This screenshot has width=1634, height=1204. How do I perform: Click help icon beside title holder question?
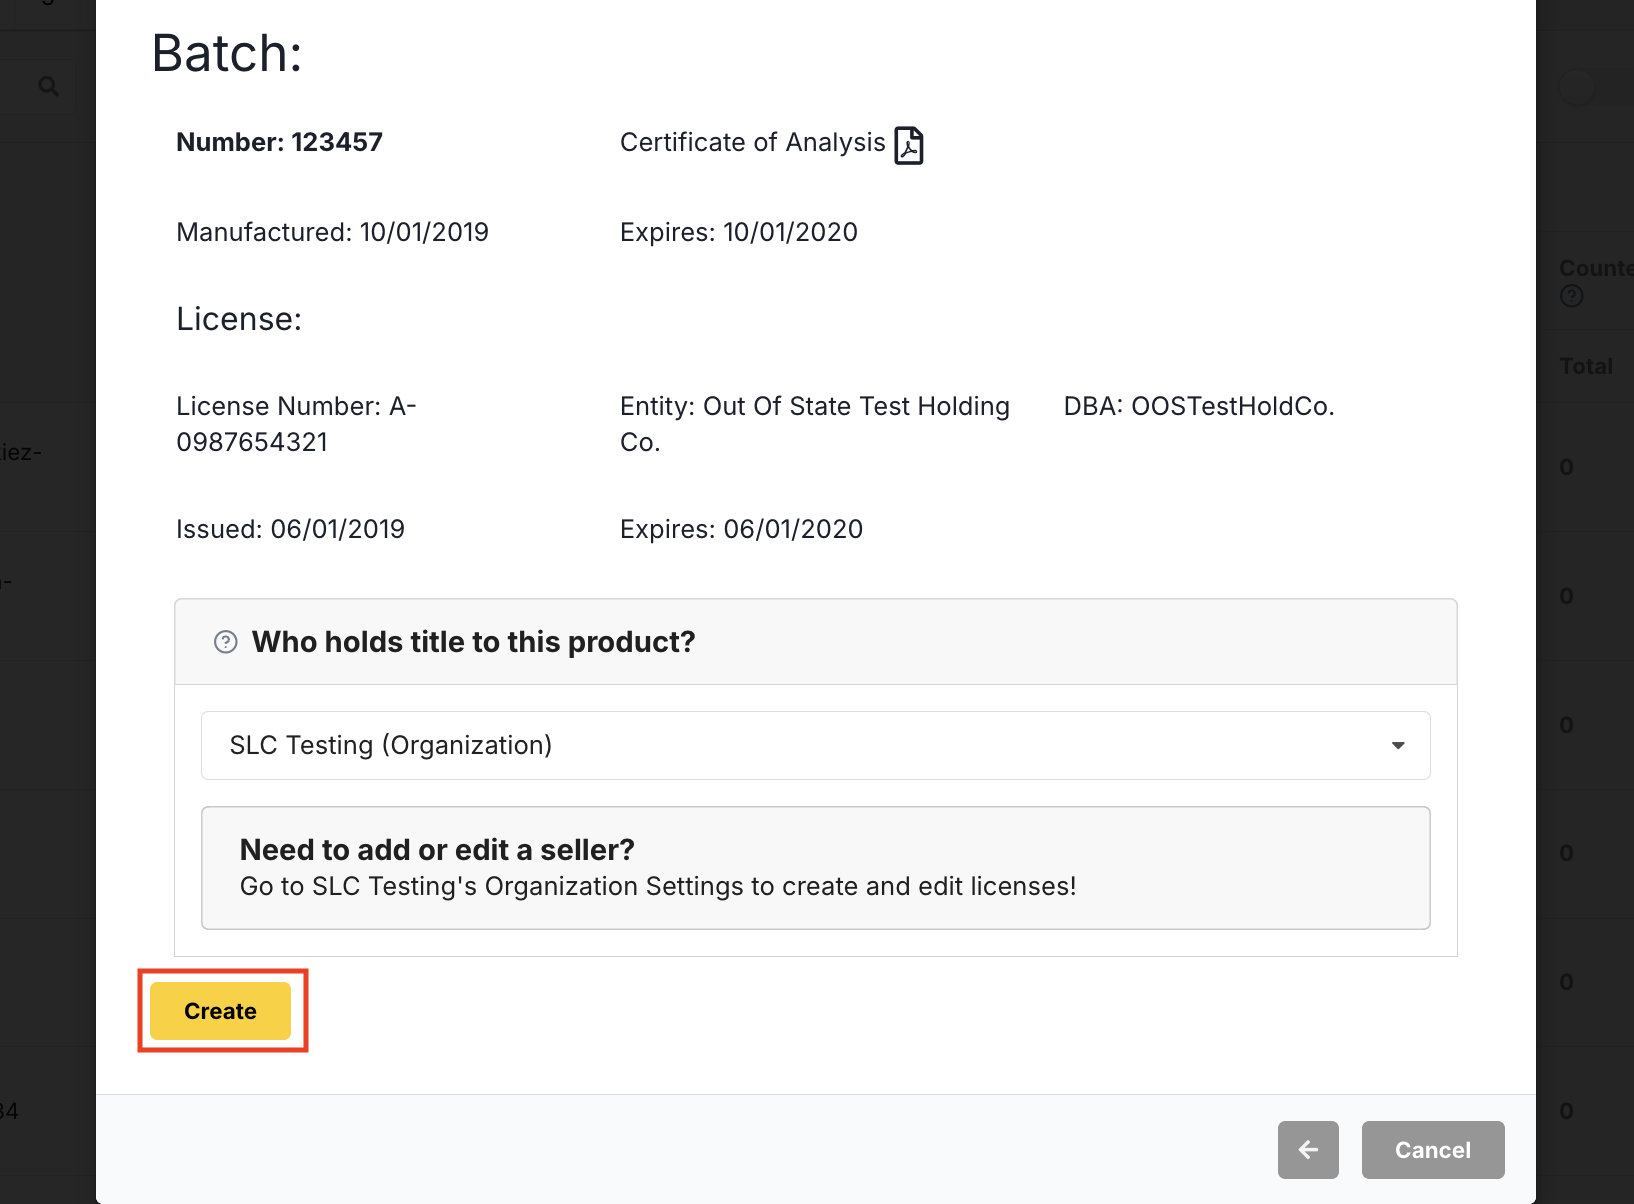[x=226, y=642]
